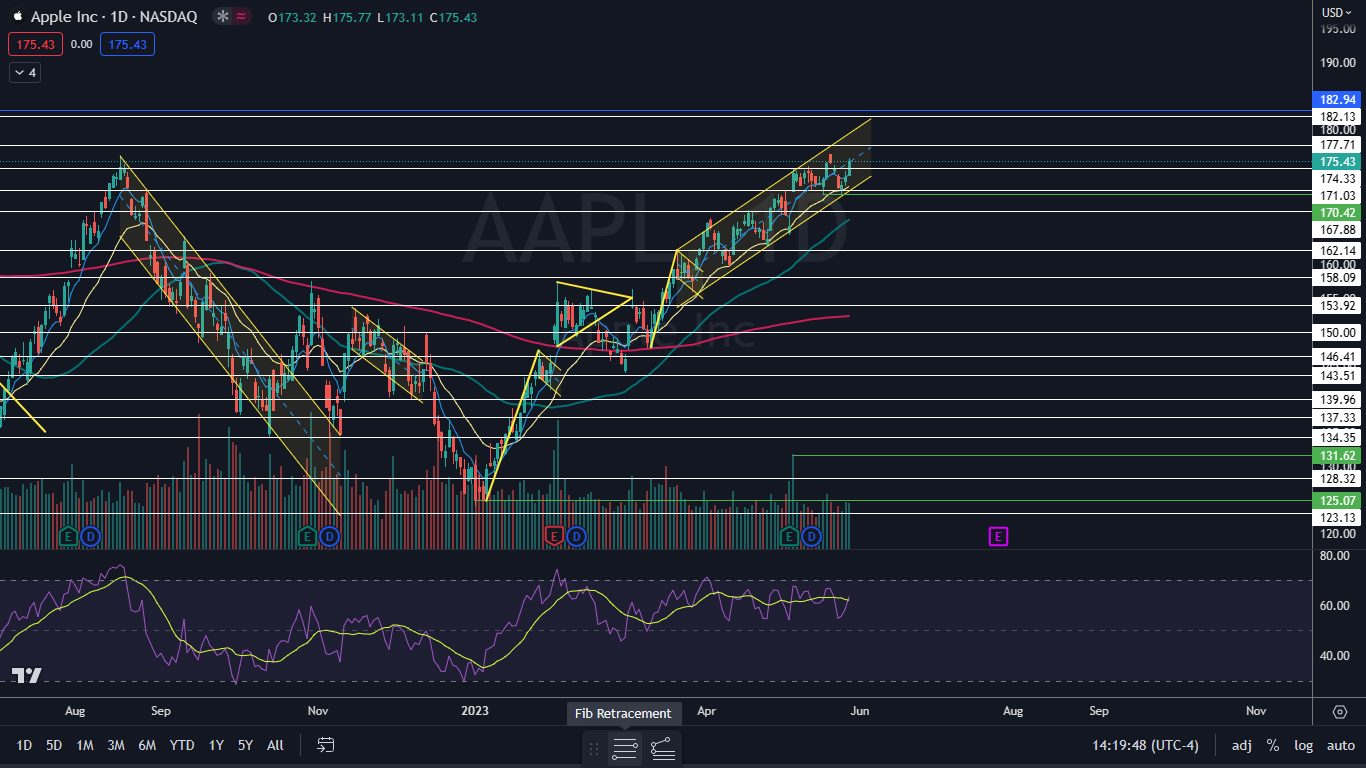Open chart settings gear icon
Screen dimensions: 1366x768
1340,711
